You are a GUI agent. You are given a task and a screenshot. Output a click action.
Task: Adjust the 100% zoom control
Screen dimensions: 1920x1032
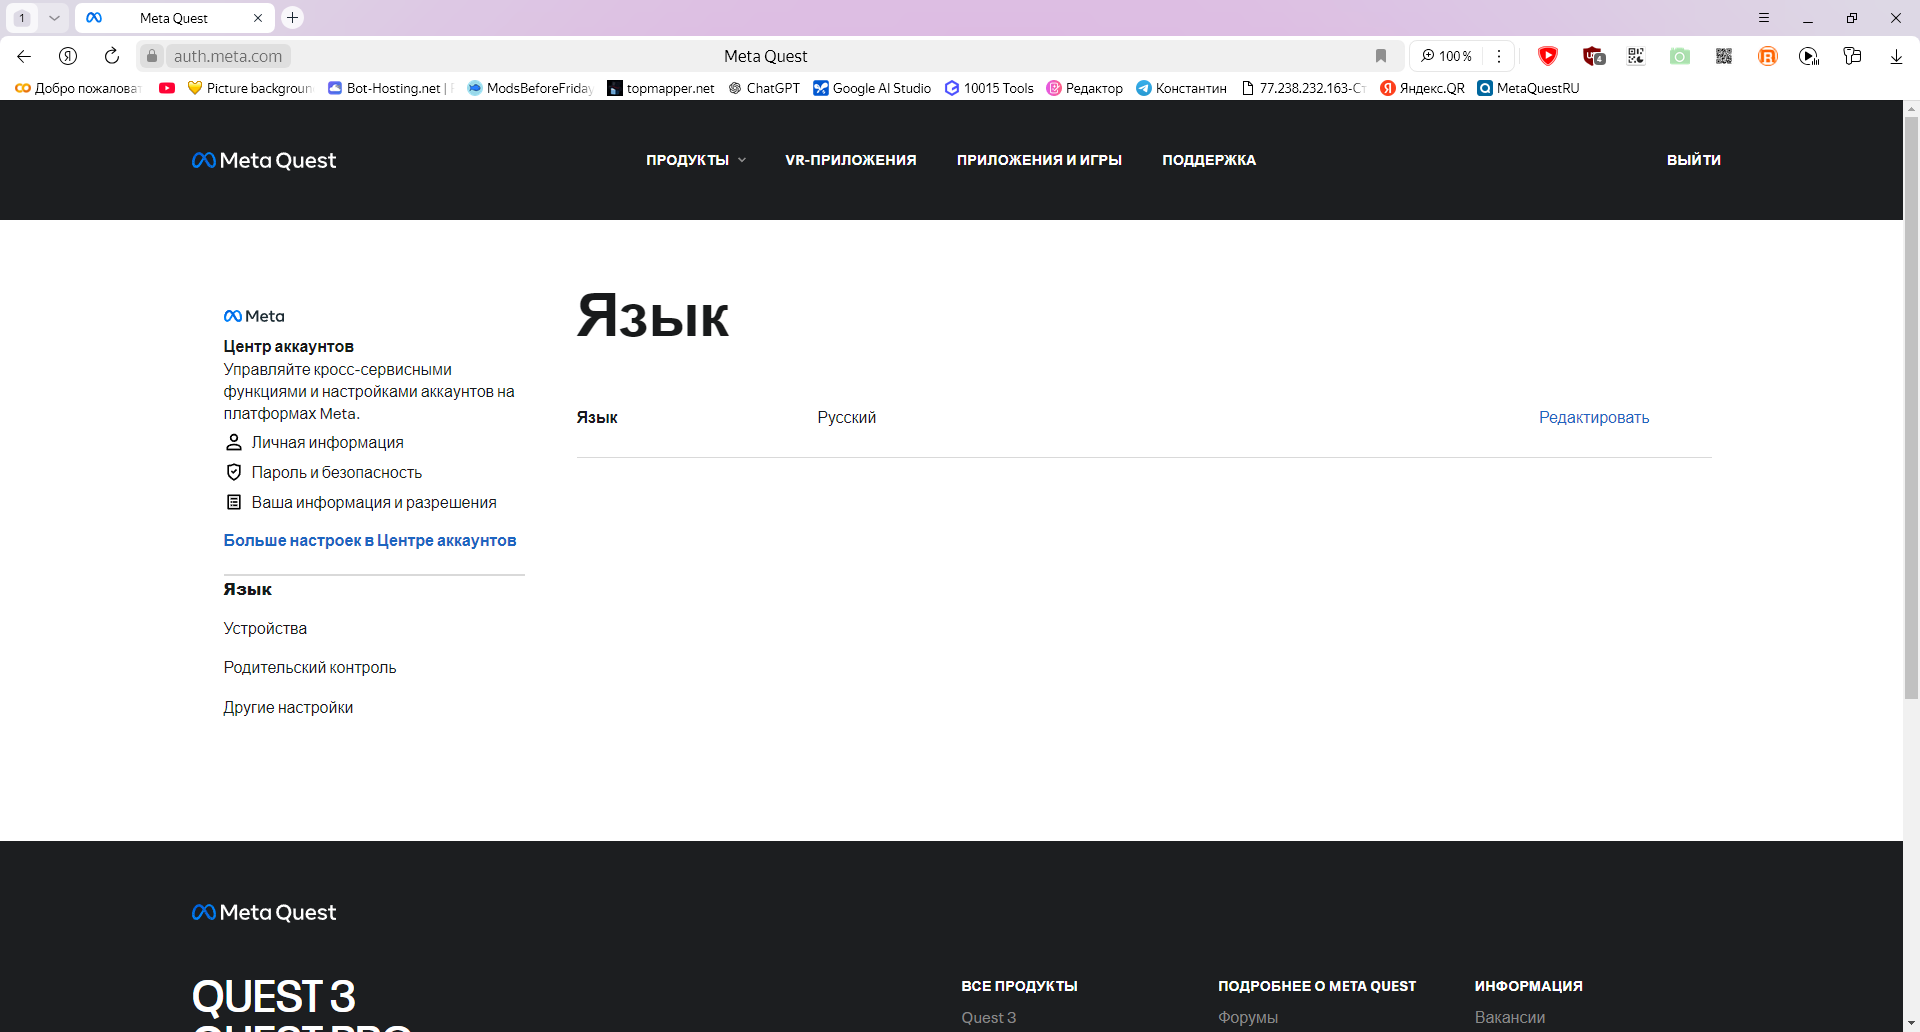[1447, 56]
